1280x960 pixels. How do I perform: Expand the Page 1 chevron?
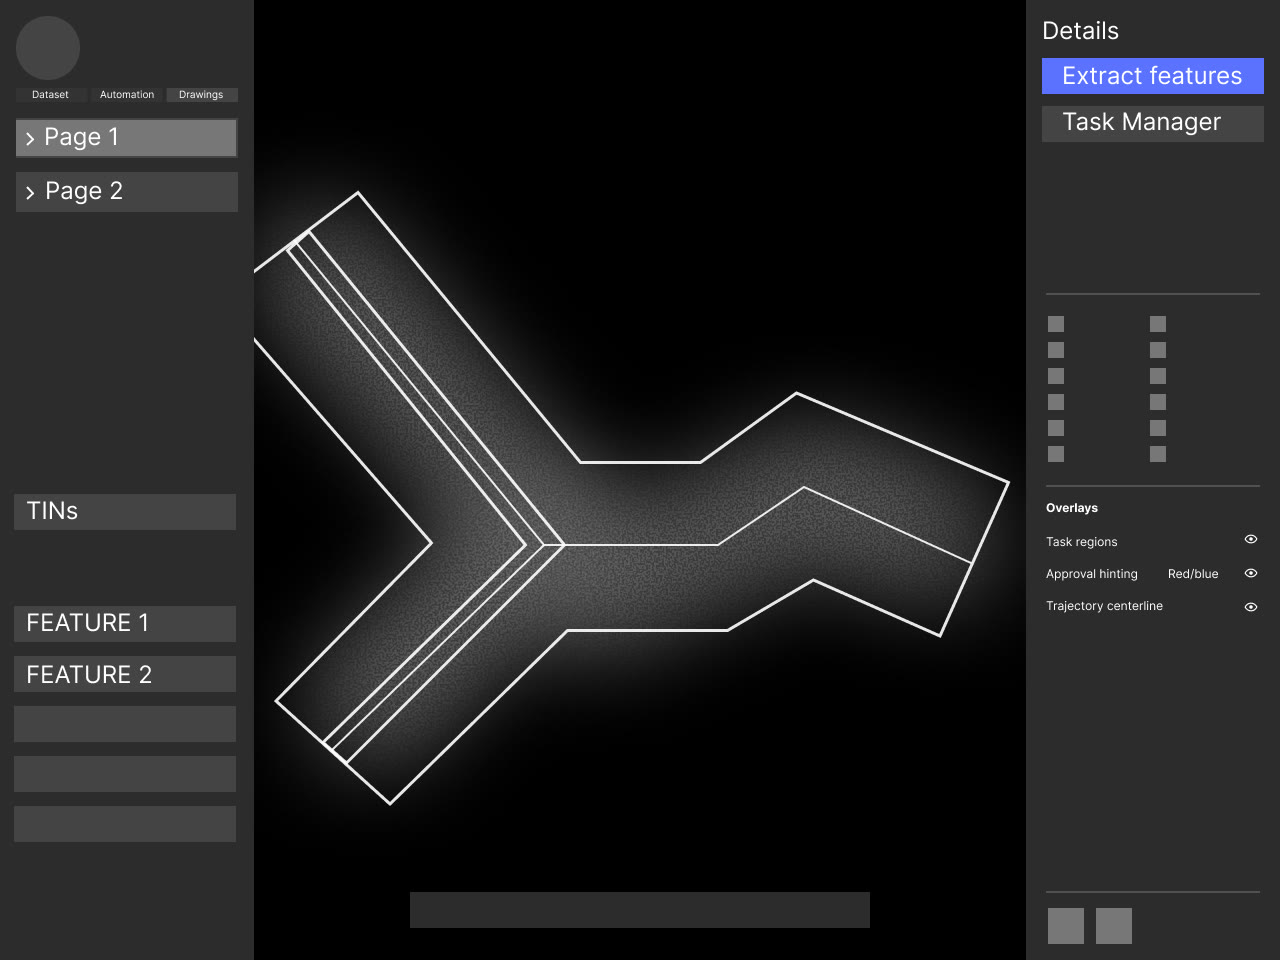(30, 139)
